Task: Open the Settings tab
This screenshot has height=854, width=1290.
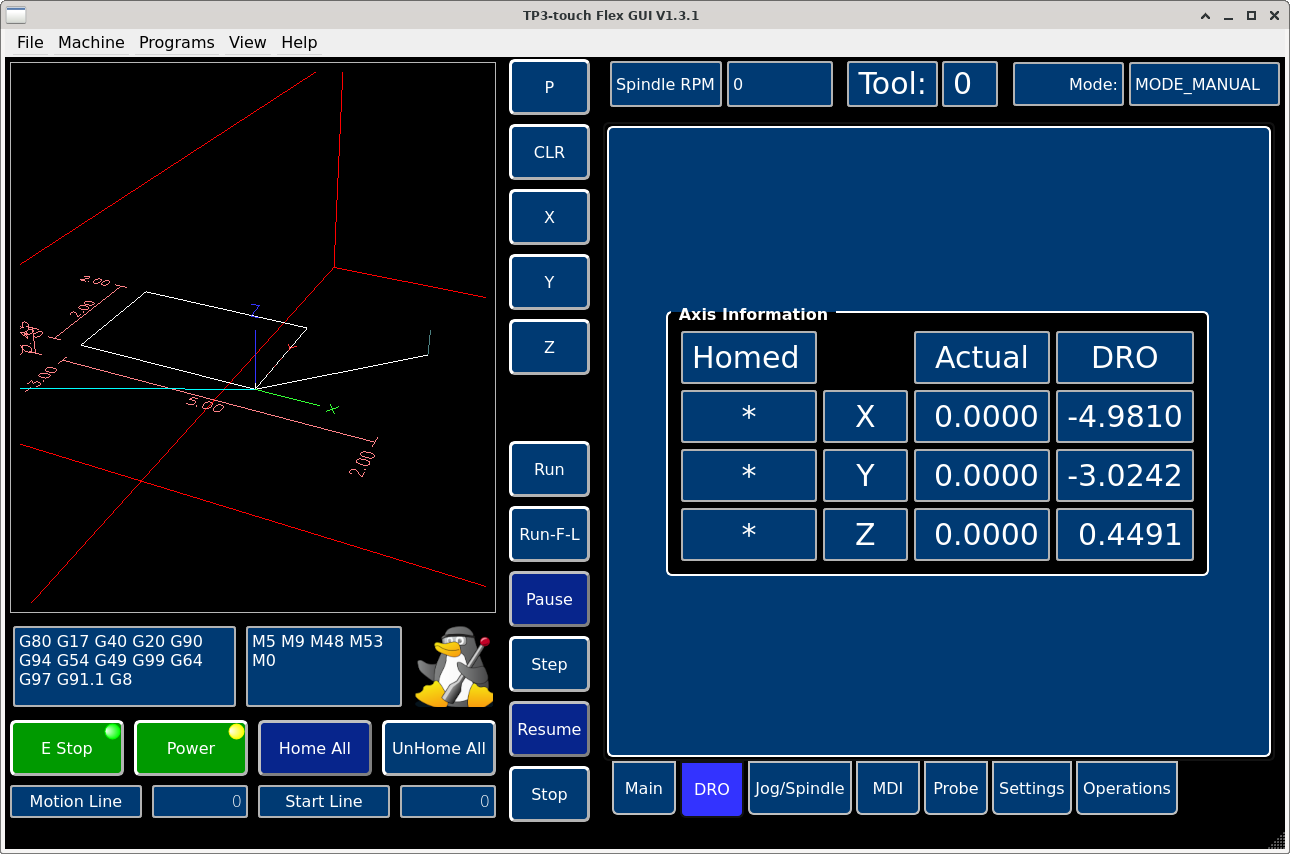Action: click(x=1031, y=788)
